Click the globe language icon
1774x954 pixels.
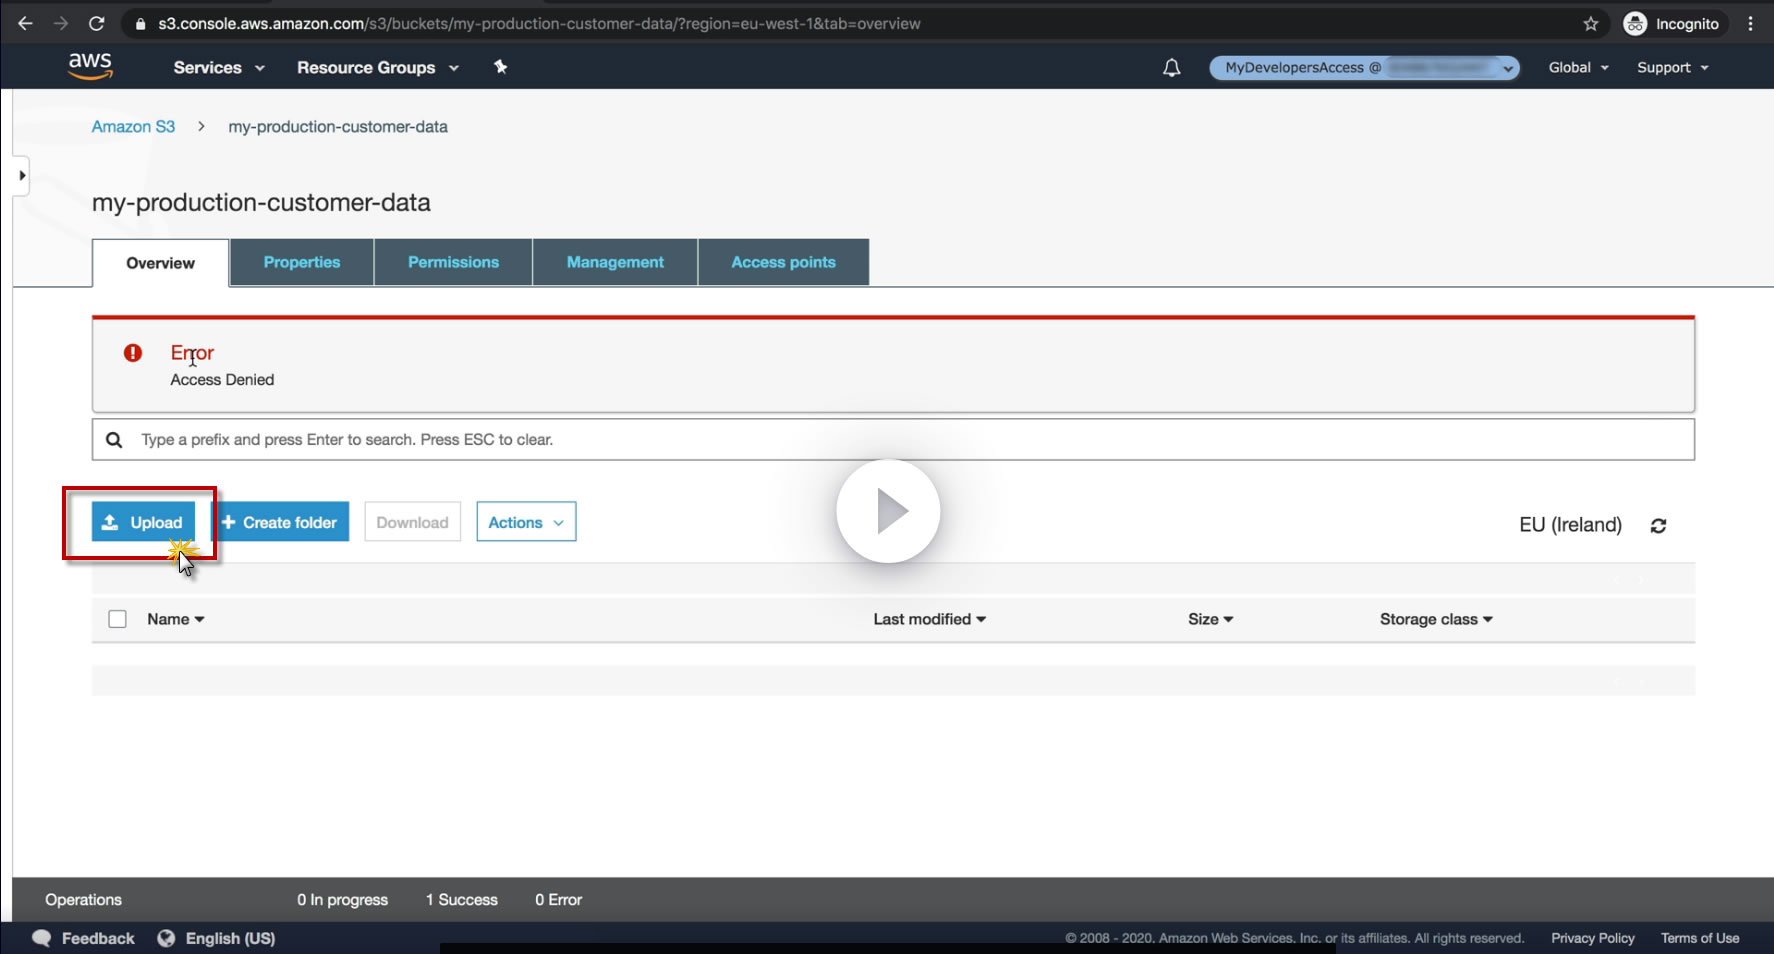[166, 938]
